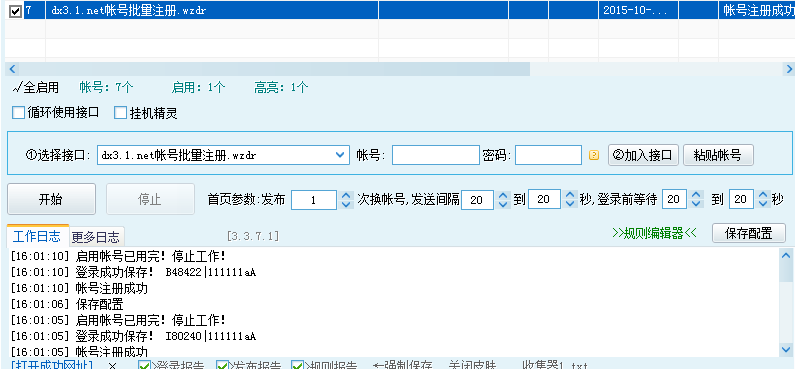Decrease 发送间隔 maximum with the down arrow
The image size is (796, 369).
click(x=571, y=205)
